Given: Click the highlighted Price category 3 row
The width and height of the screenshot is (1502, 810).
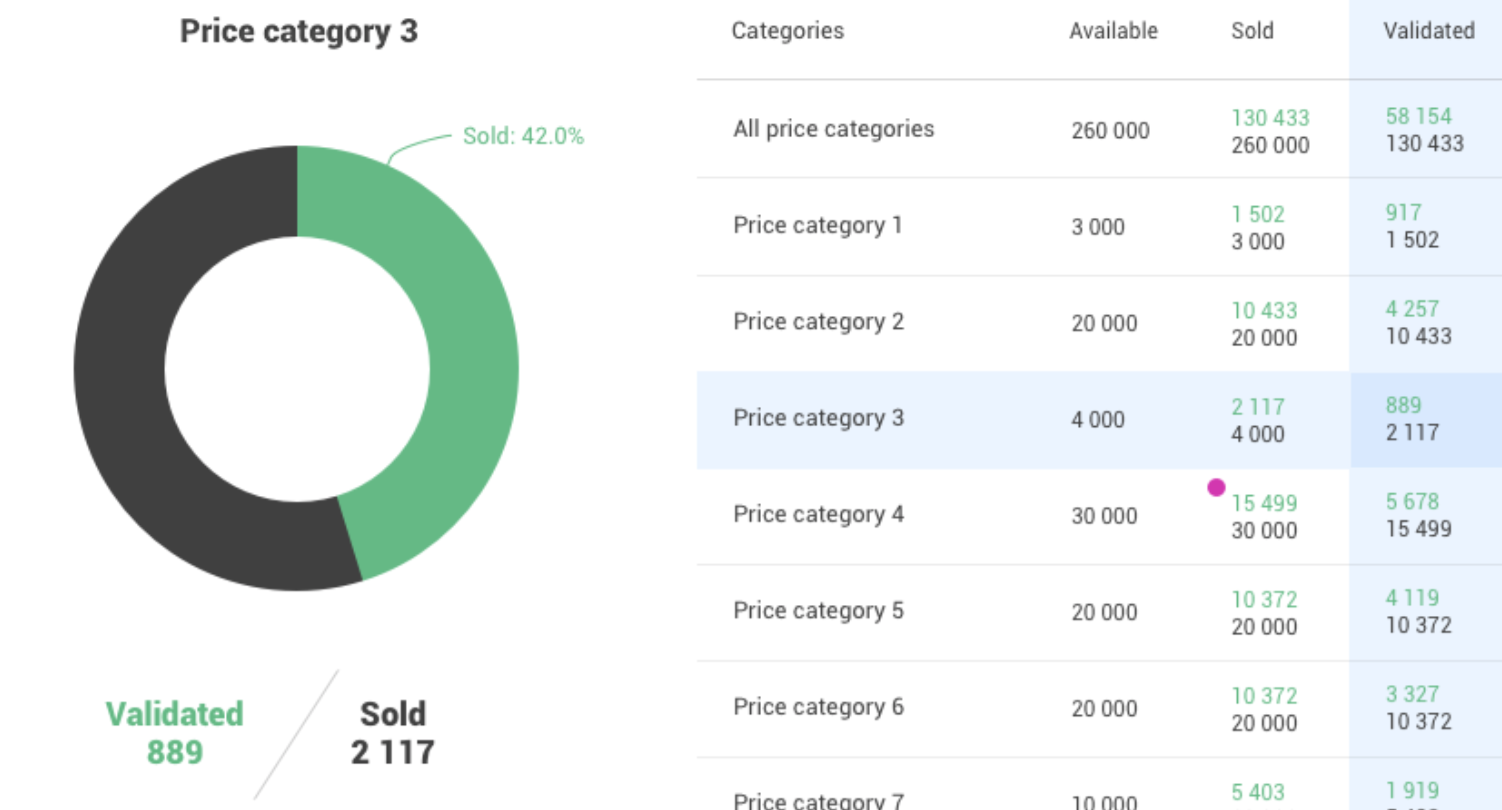Looking at the screenshot, I should (1099, 420).
